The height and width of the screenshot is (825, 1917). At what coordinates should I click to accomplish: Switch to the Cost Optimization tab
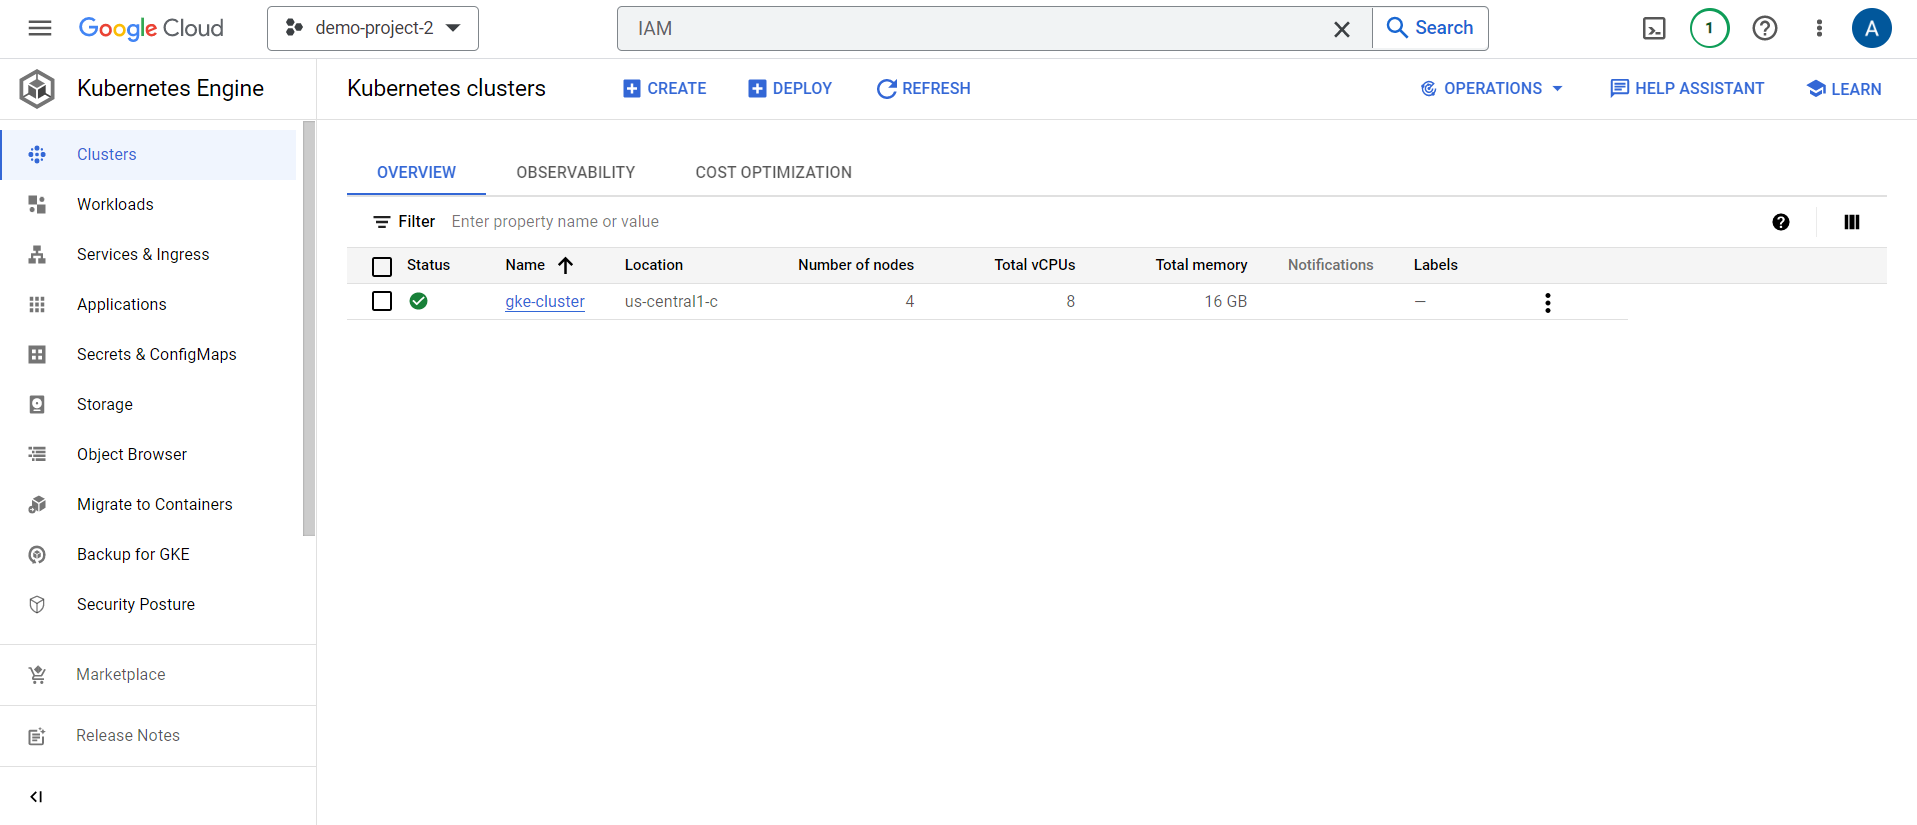tap(773, 172)
